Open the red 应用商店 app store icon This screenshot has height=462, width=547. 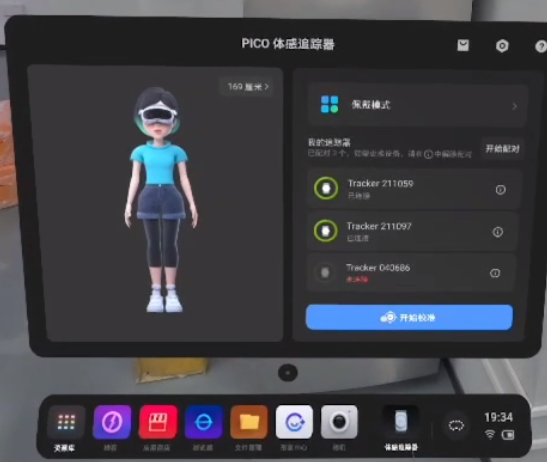158,422
